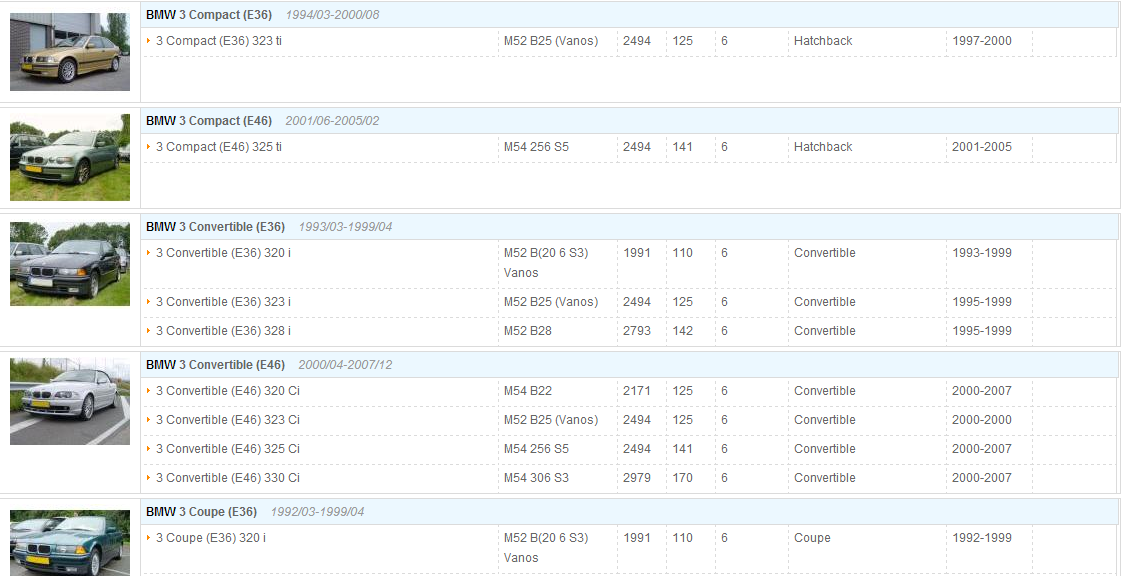
Task: Open the 3 Convertible (E46) 325 Ci link
Action: point(227,449)
